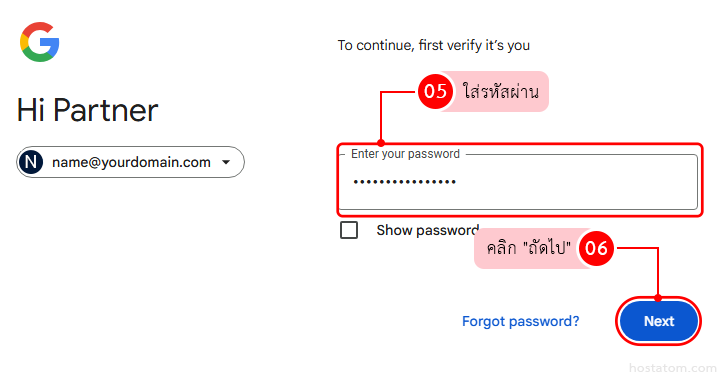Click the hostatom.com watermark
720x377 pixels.
[672, 368]
